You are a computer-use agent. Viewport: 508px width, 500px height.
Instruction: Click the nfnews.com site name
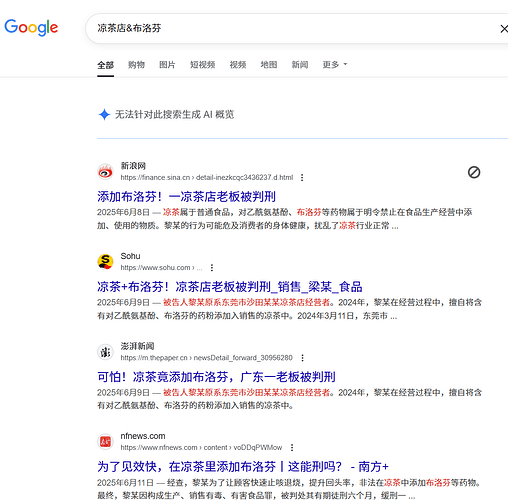[143, 436]
